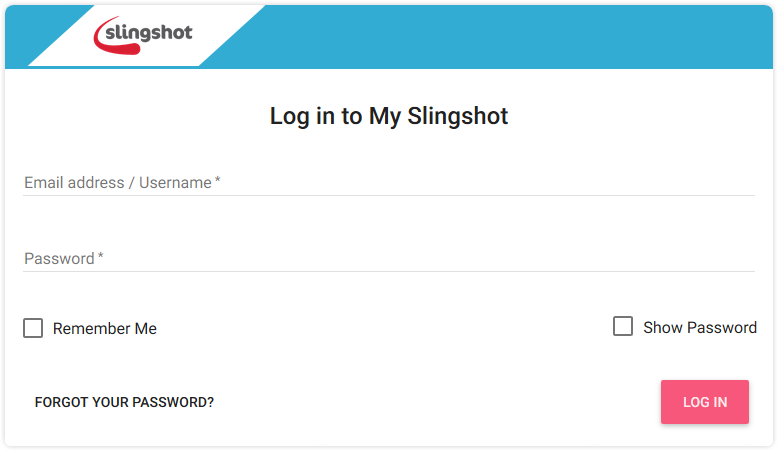Enable the Show Password checkbox

click(623, 327)
